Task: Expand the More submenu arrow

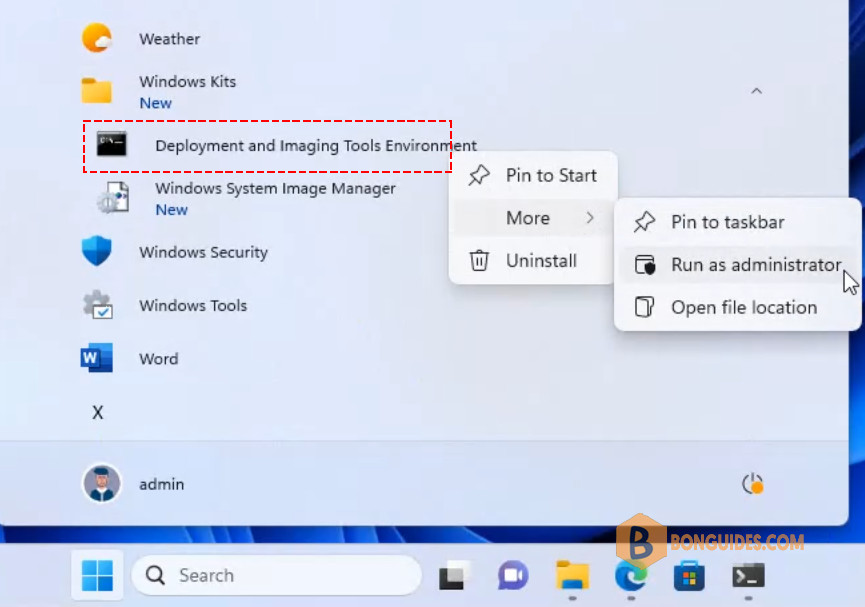Action: click(590, 217)
